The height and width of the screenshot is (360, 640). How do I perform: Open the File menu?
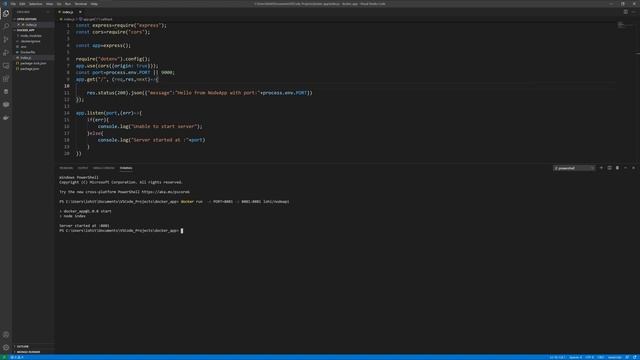pyautogui.click(x=13, y=4)
